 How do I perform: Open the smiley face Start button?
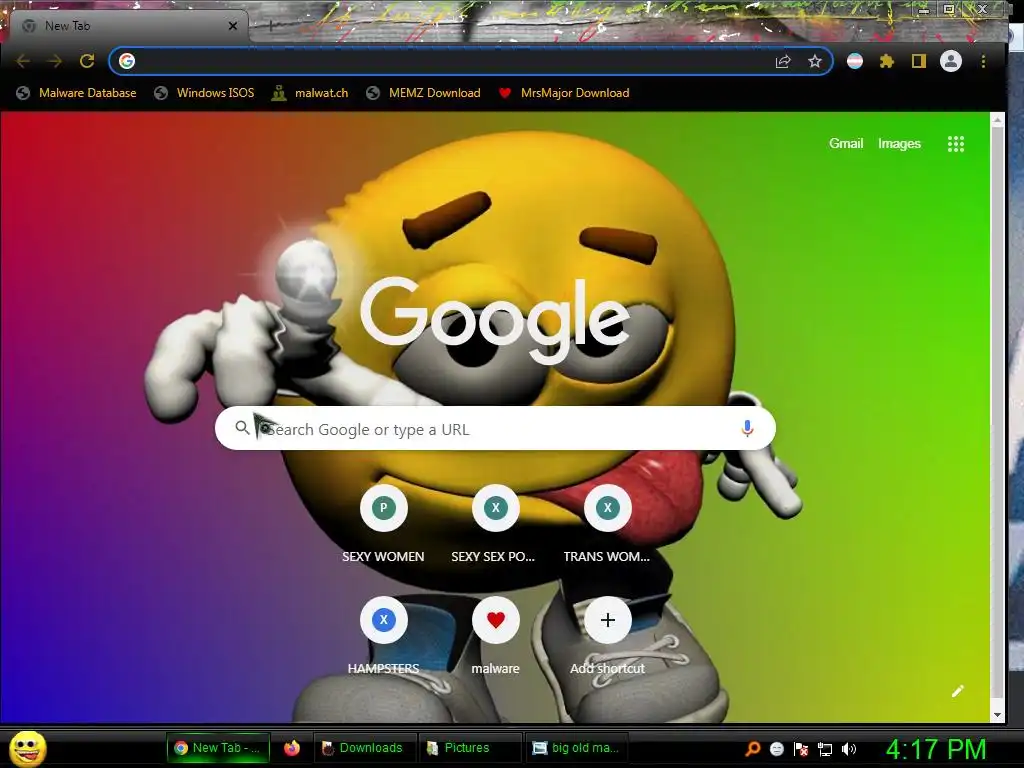28,749
